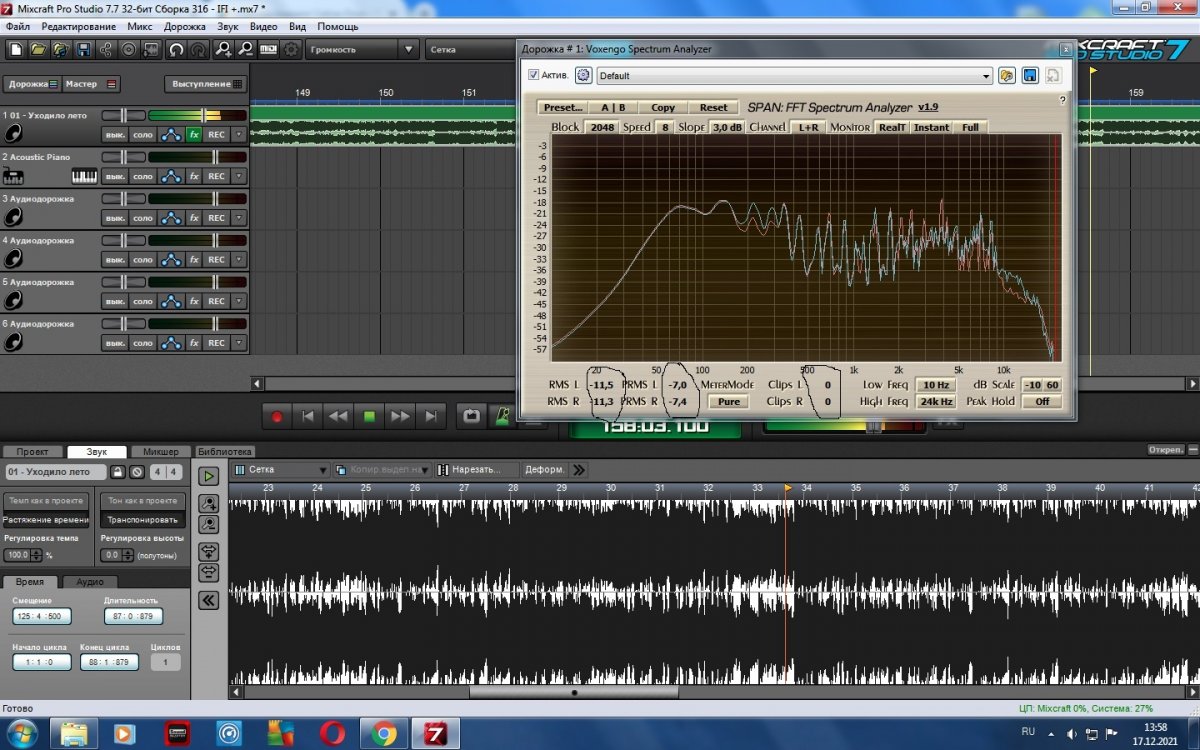Click the save preset disk icon in SPAN

click(1030, 75)
